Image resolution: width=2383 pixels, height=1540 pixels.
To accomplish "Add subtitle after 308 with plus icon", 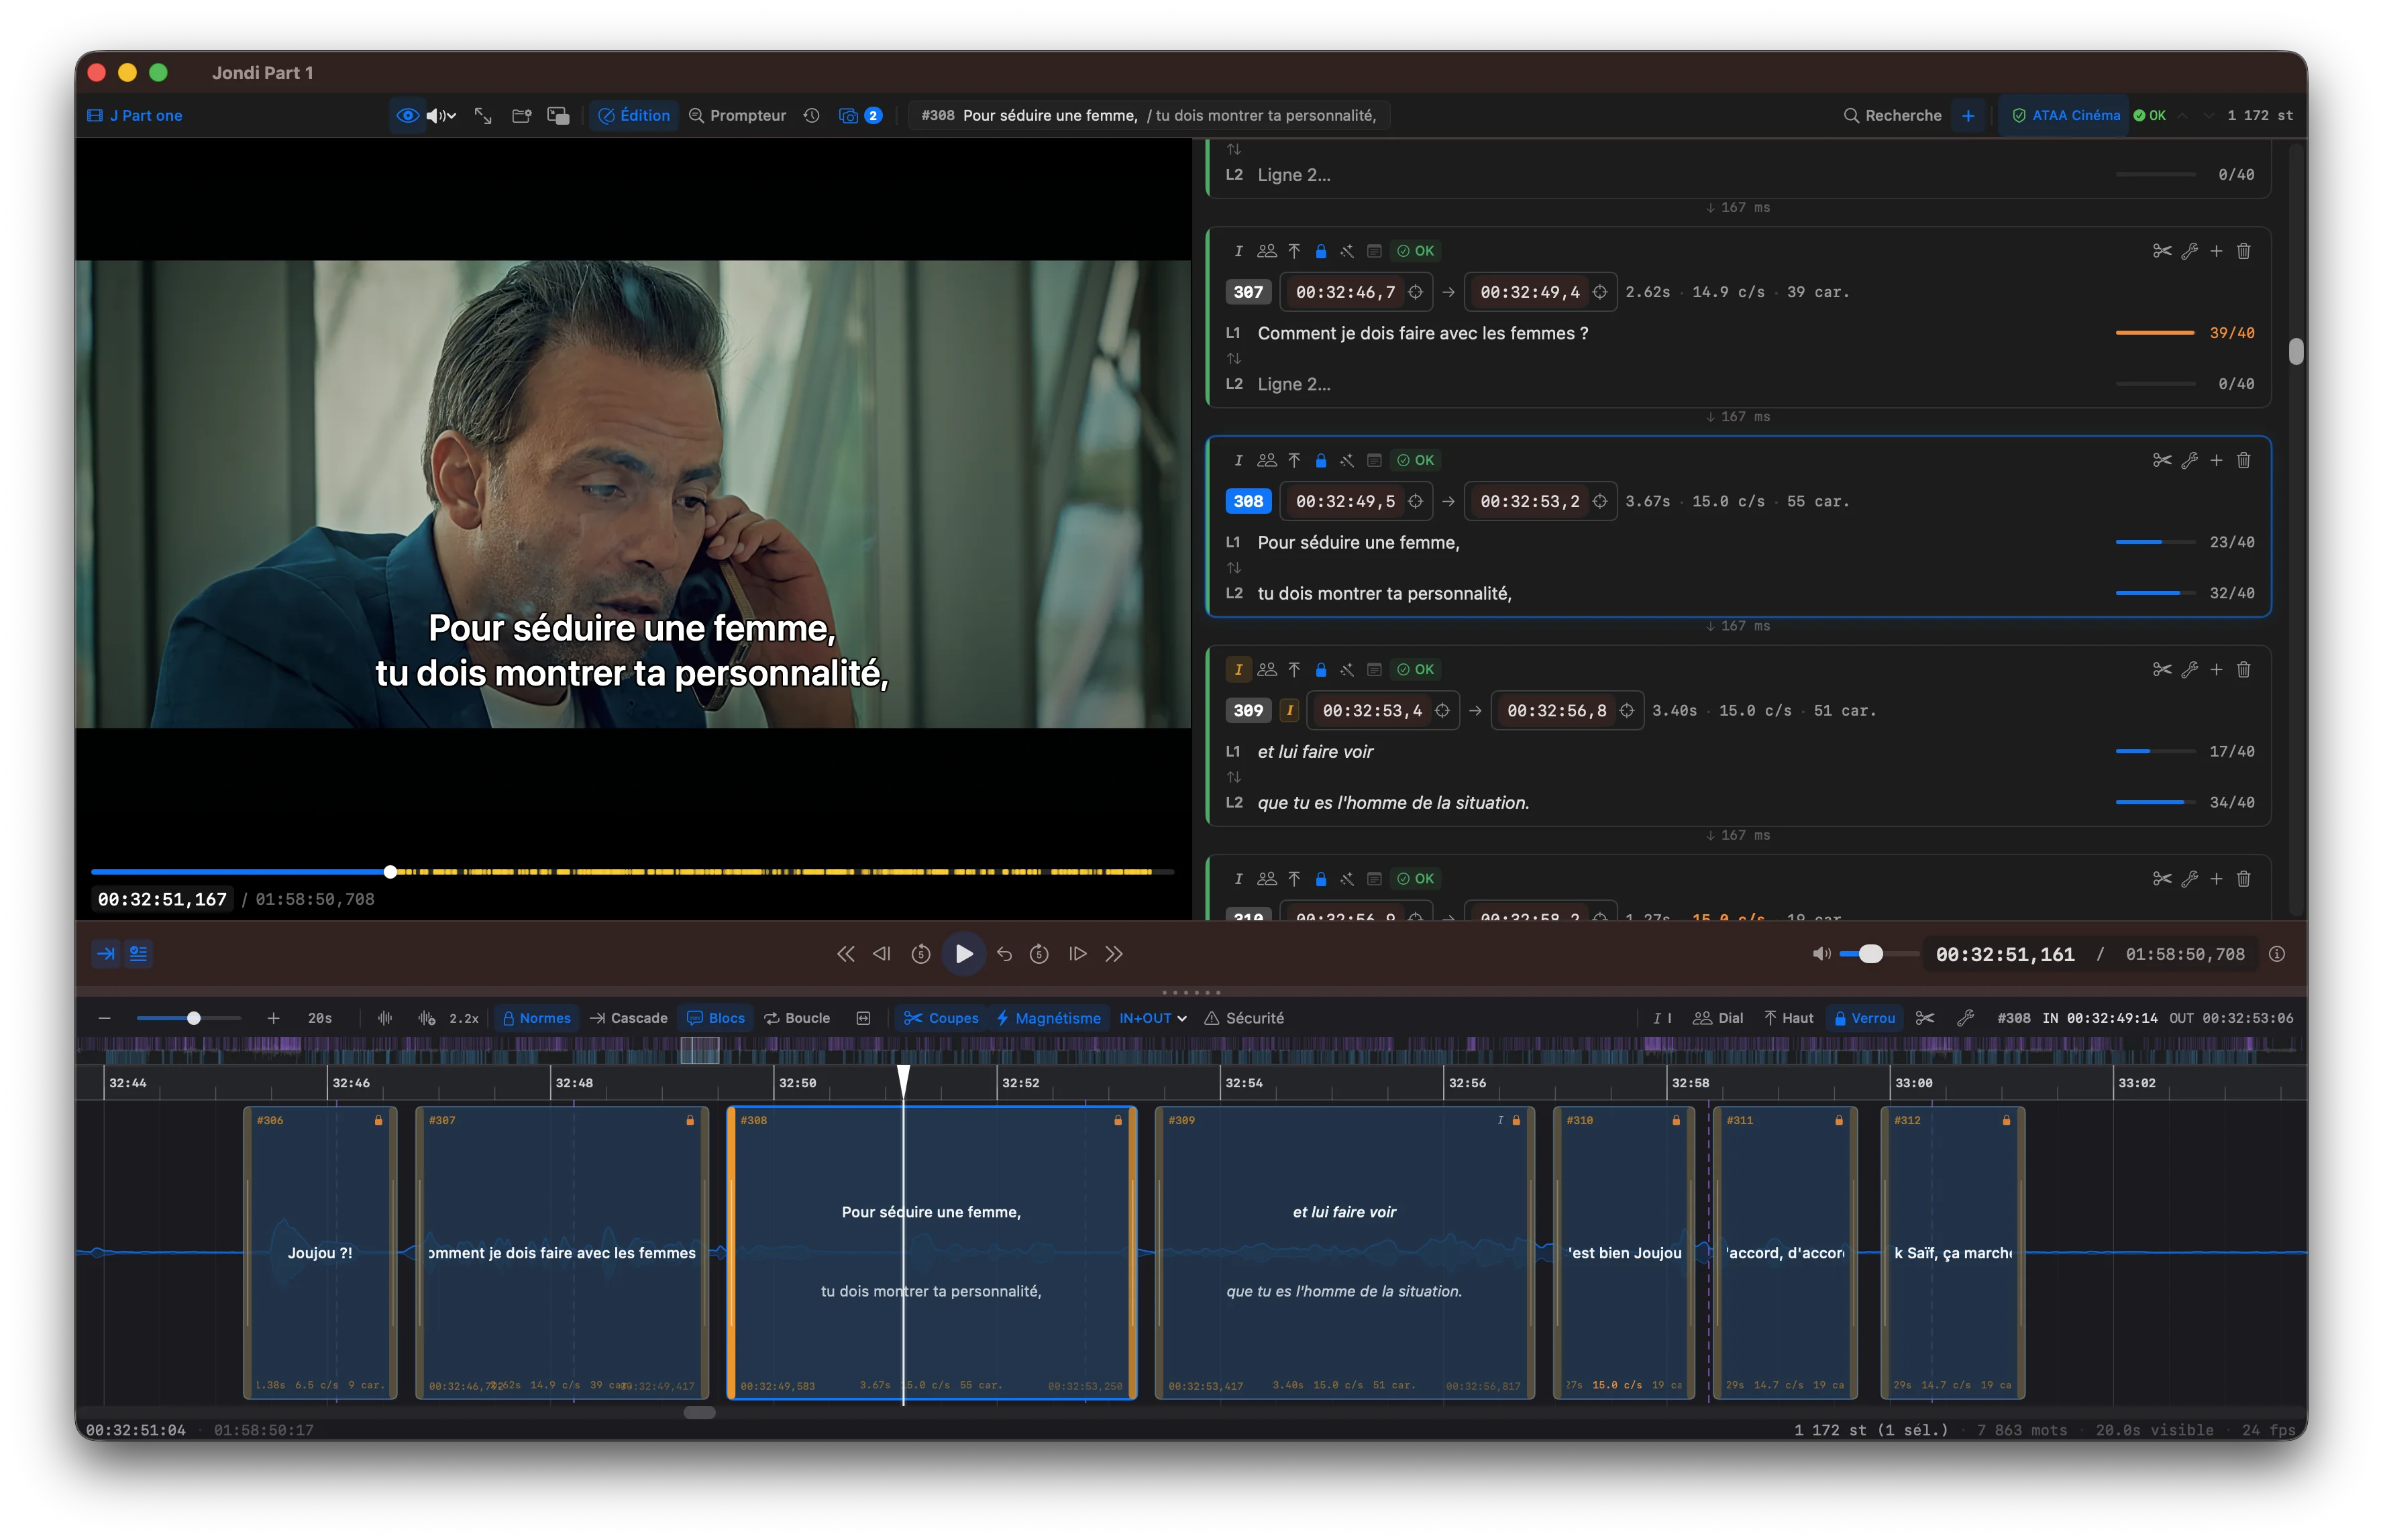I will tap(2216, 460).
